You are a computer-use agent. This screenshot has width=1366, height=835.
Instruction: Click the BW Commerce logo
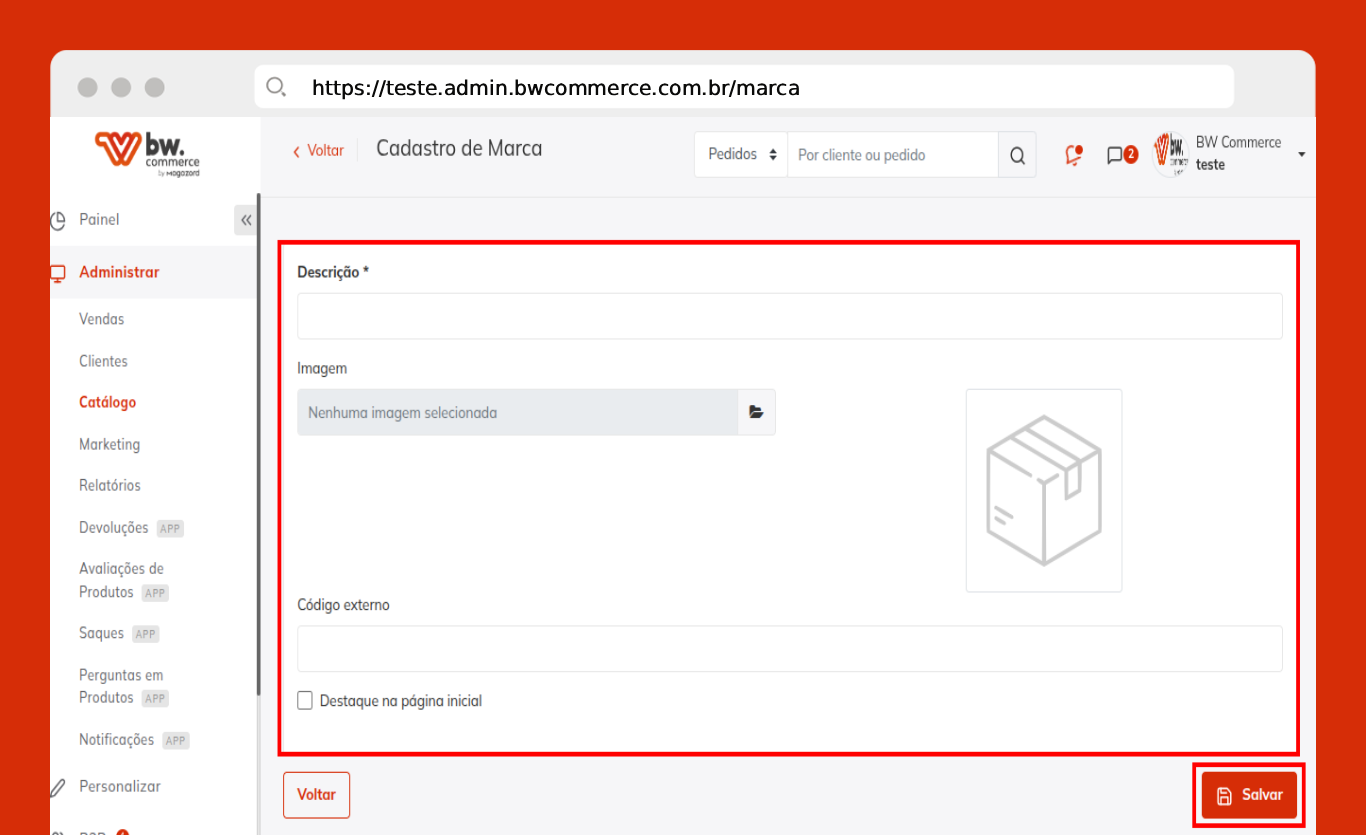pyautogui.click(x=147, y=153)
